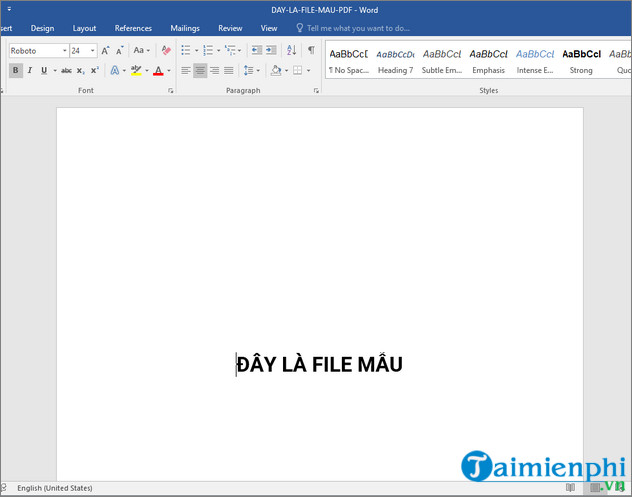632x497 pixels.
Task: Switch to Read Mode view
Action: 570,488
